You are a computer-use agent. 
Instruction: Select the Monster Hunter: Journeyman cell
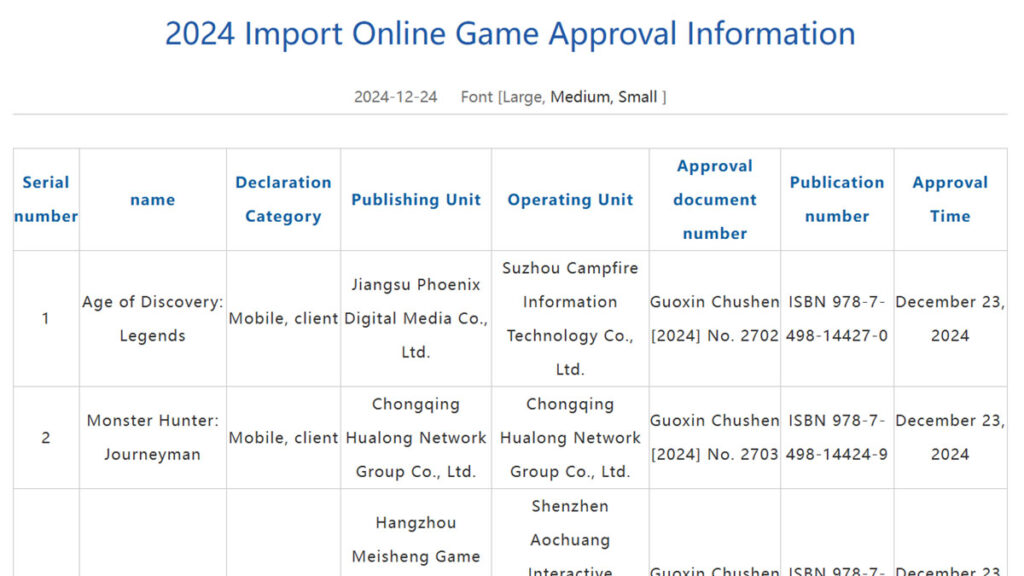tap(152, 437)
